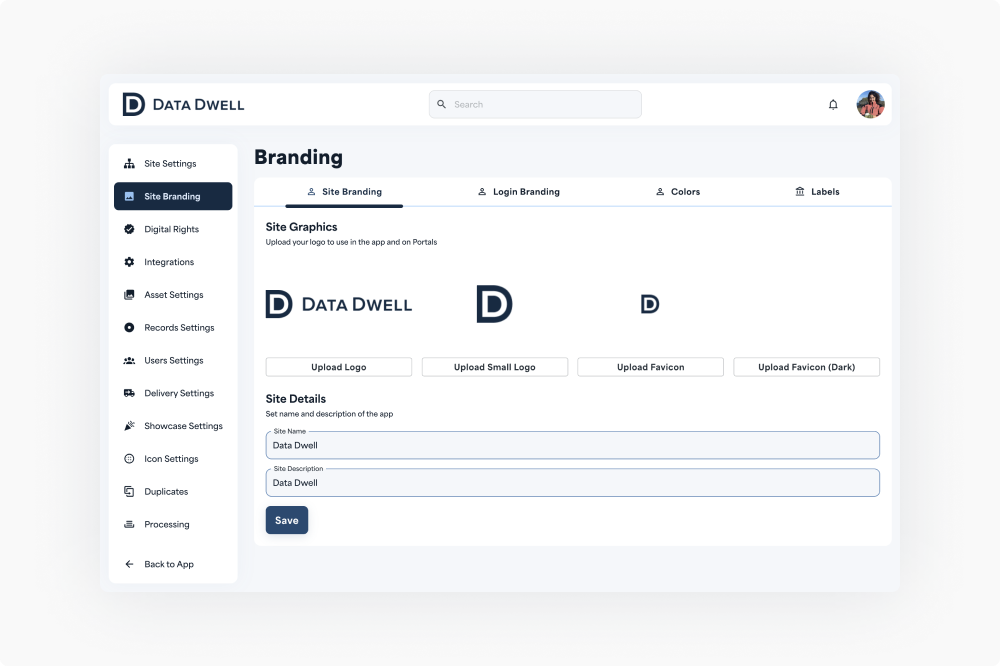Go Back to App
The image size is (1000, 666).
(x=173, y=564)
